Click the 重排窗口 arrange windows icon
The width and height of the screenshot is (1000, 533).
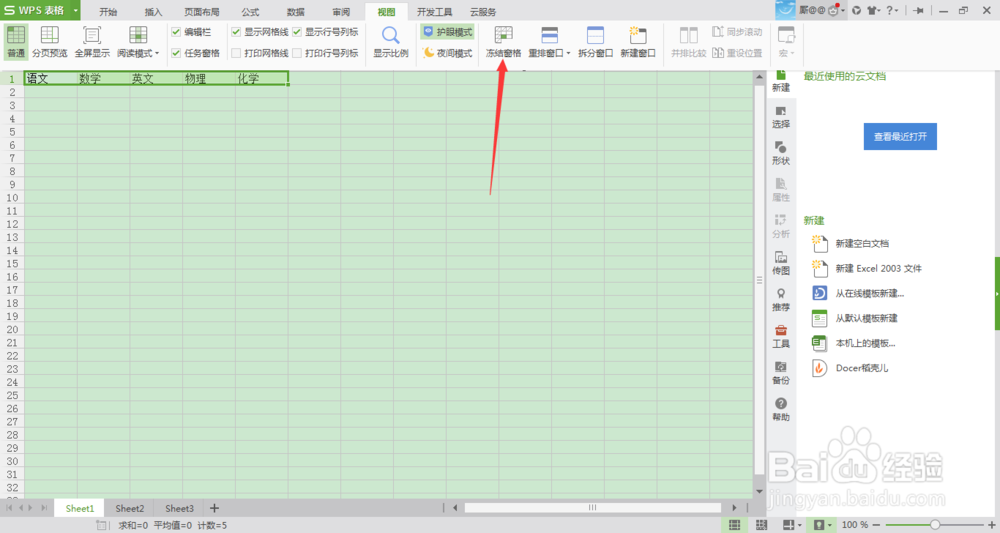point(549,35)
